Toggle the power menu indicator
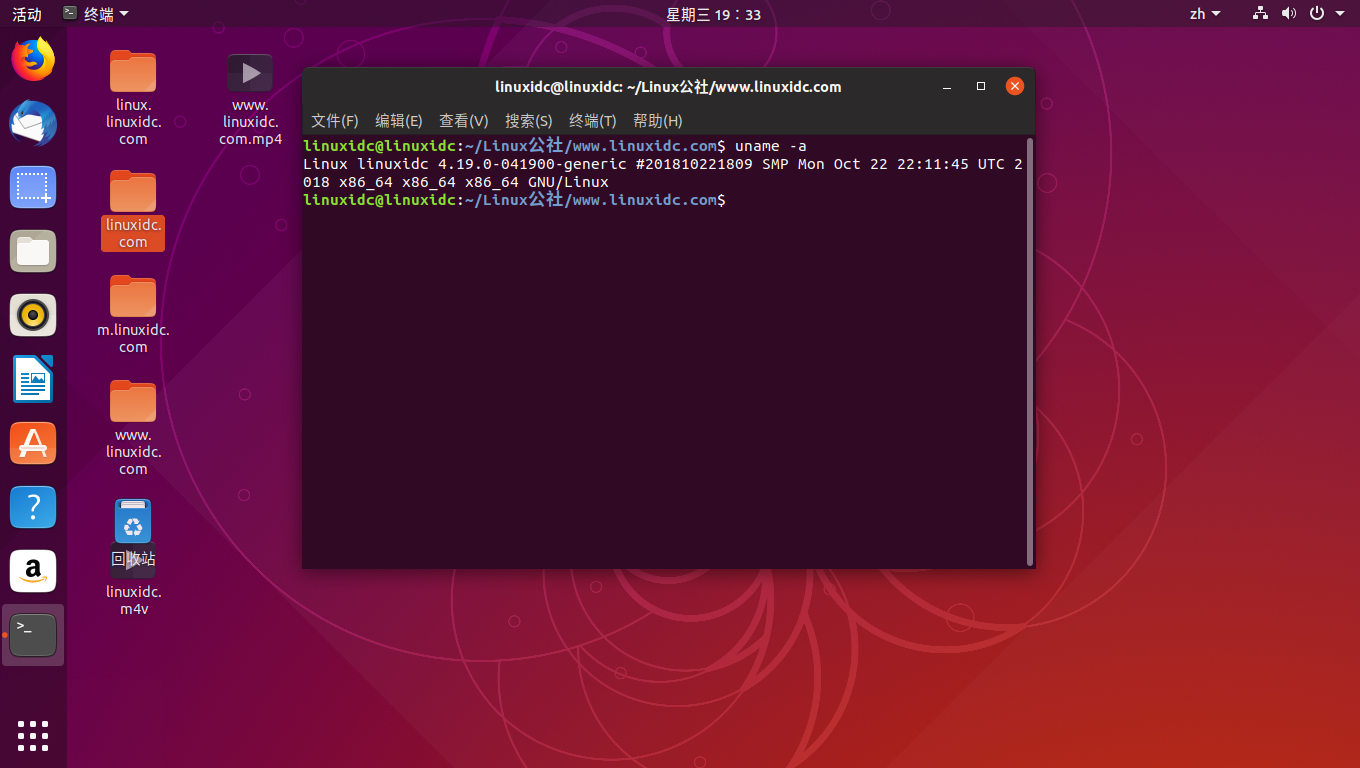 [x=1317, y=13]
